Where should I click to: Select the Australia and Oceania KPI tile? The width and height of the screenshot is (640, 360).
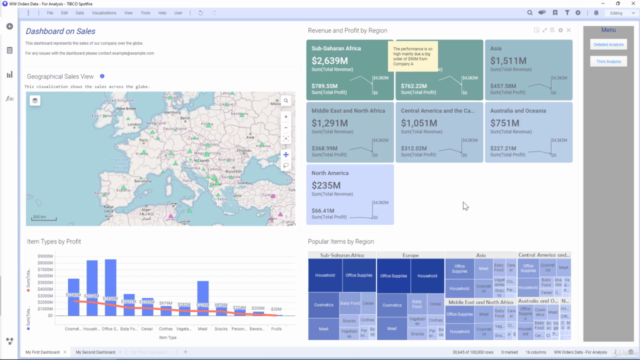529,132
